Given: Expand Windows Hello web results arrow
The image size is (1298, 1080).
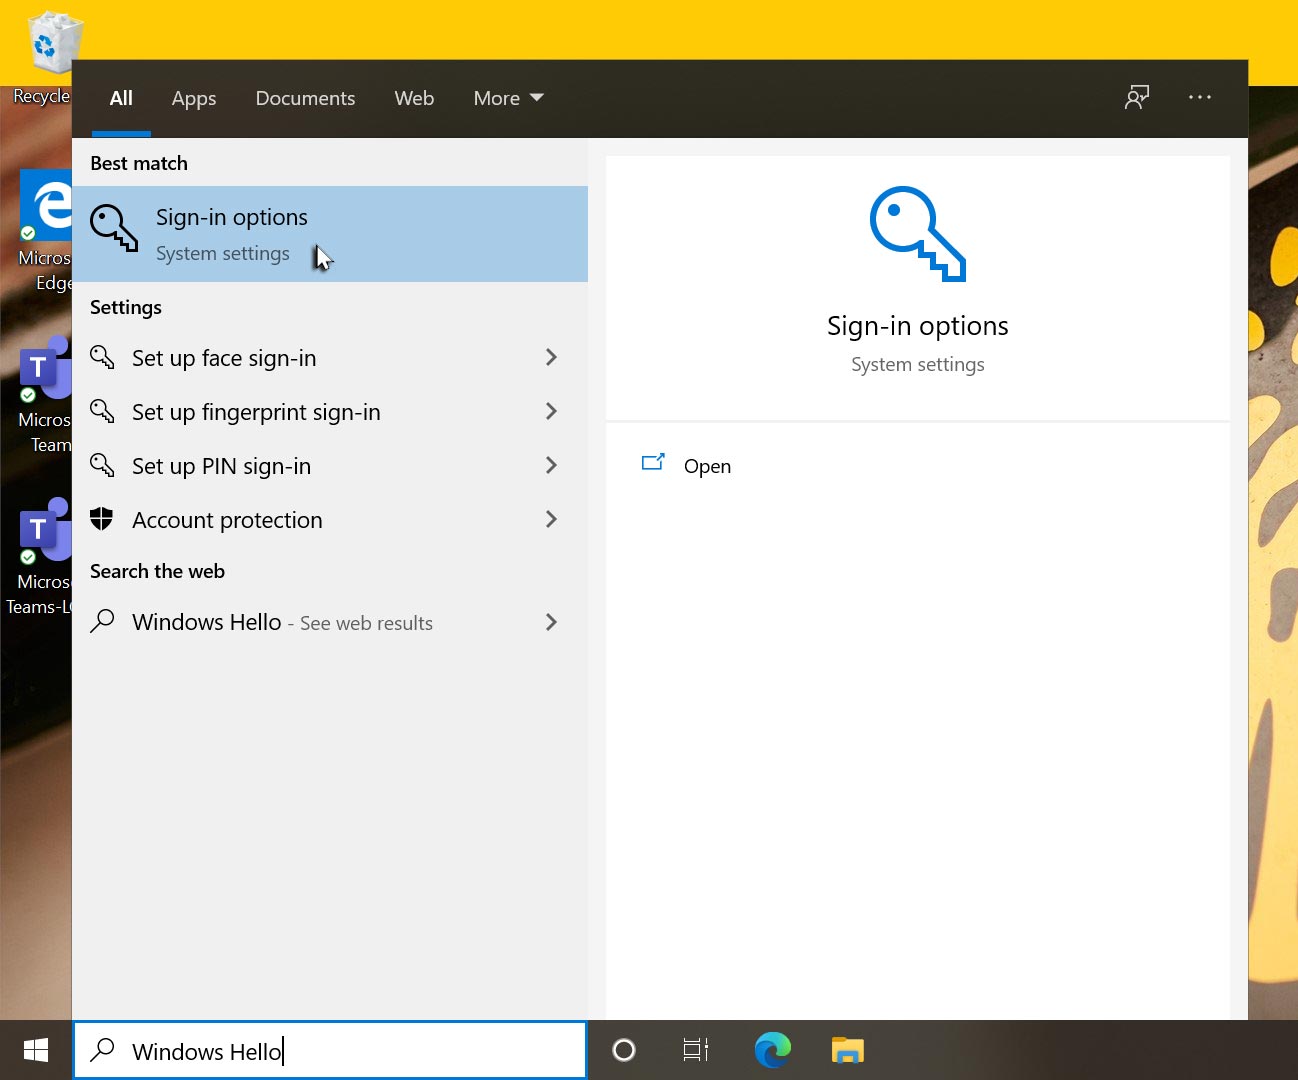Looking at the screenshot, I should click(551, 622).
